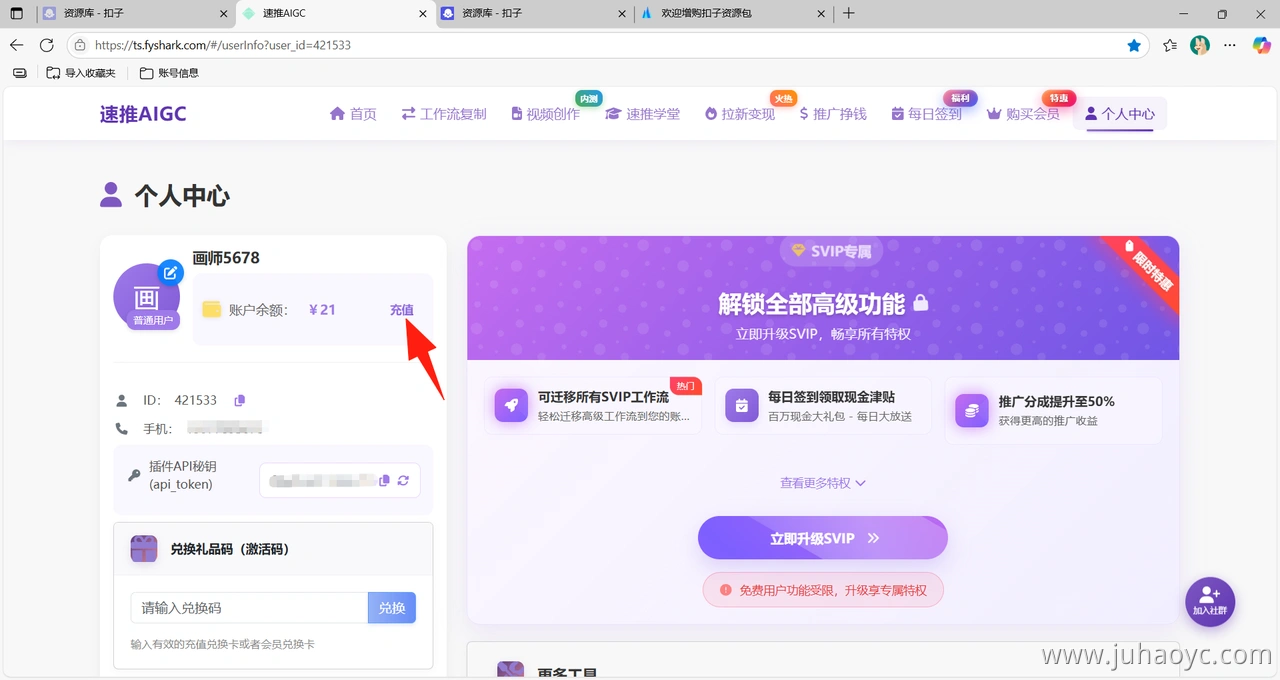
Task: Refresh the plugin API token
Action: tap(403, 481)
